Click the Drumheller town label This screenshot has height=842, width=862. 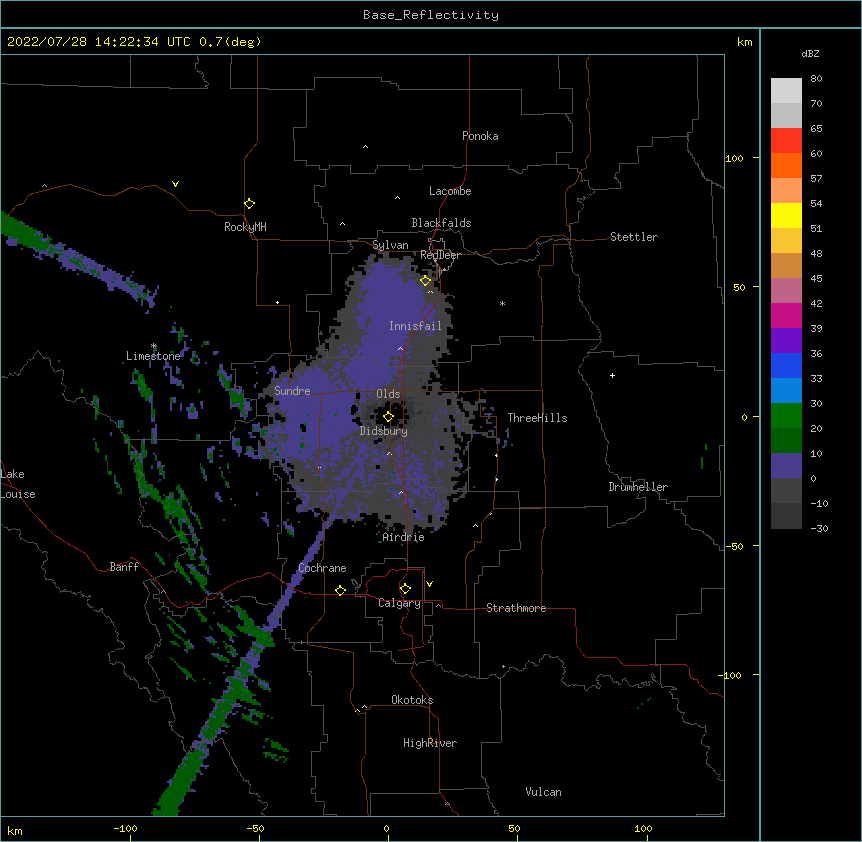point(638,487)
